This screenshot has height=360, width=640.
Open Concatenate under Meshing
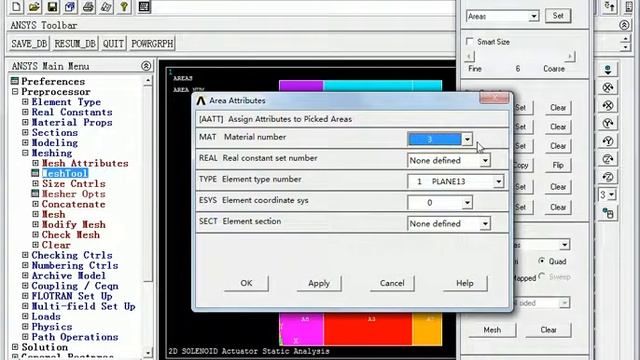tap(73, 204)
